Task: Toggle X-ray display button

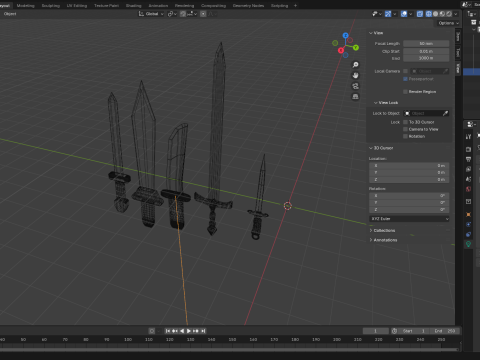Action: point(420,14)
